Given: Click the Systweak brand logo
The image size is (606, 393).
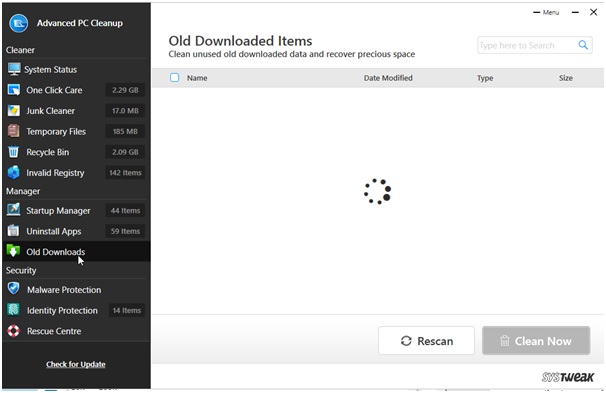Looking at the screenshot, I should (x=567, y=377).
